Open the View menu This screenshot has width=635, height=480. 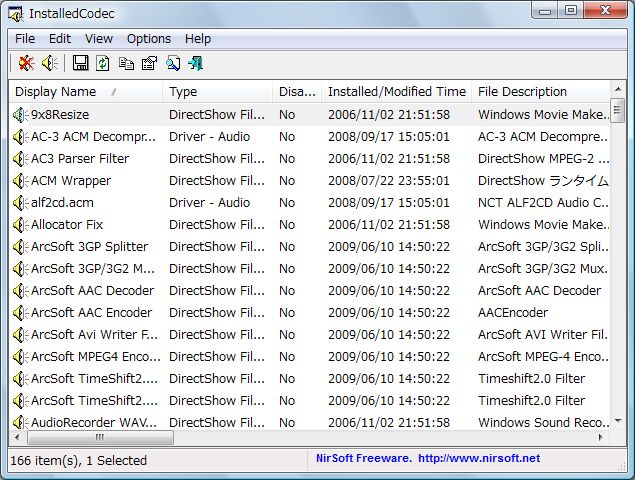[99, 39]
